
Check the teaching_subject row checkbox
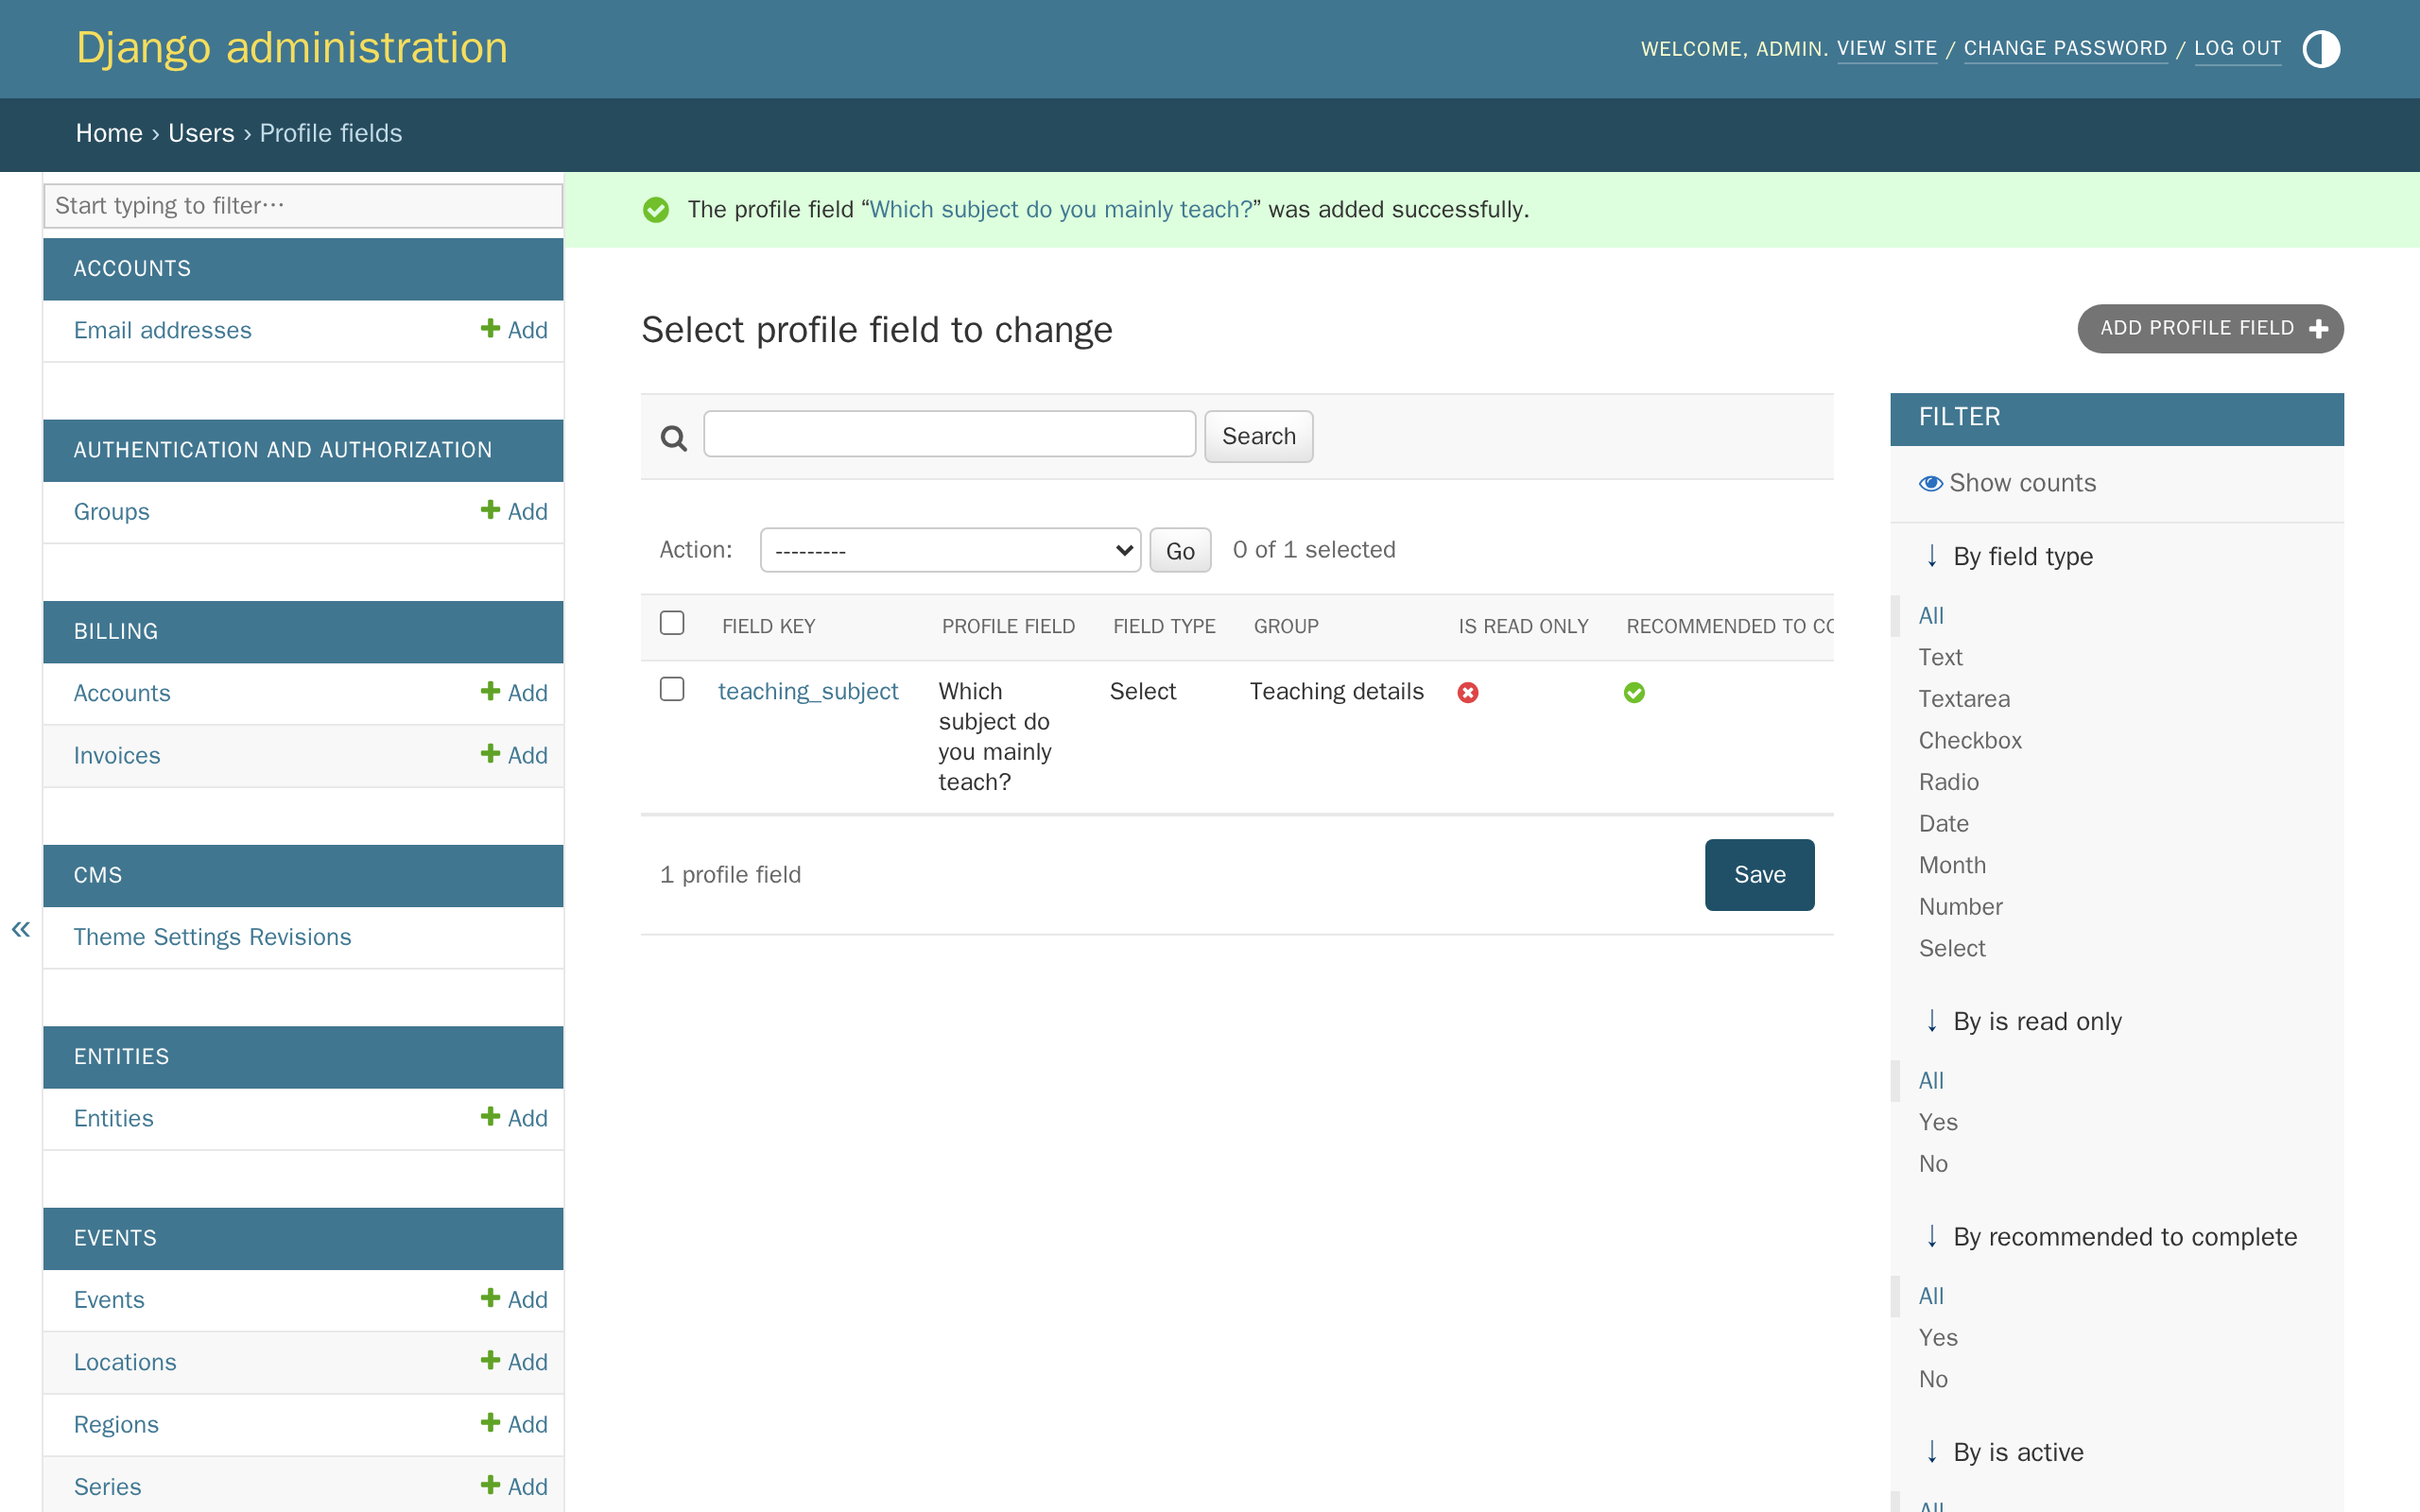click(x=672, y=689)
